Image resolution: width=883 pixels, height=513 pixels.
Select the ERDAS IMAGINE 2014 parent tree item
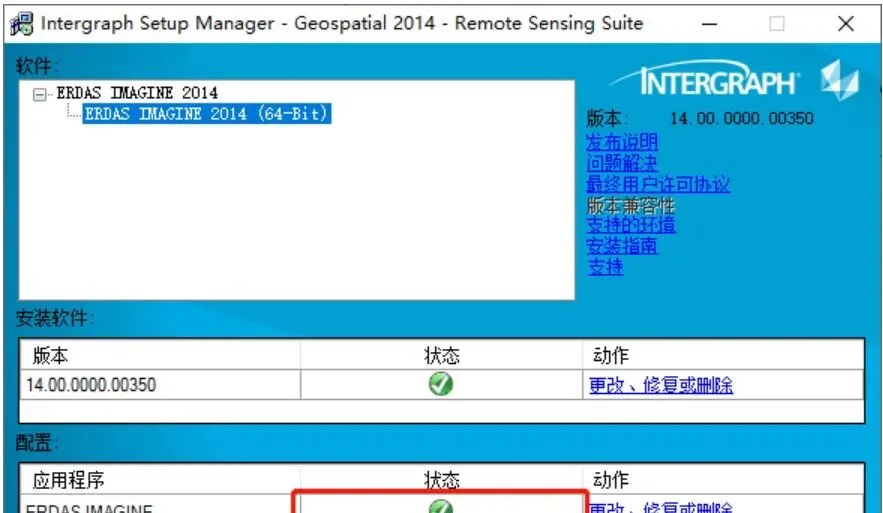click(137, 92)
